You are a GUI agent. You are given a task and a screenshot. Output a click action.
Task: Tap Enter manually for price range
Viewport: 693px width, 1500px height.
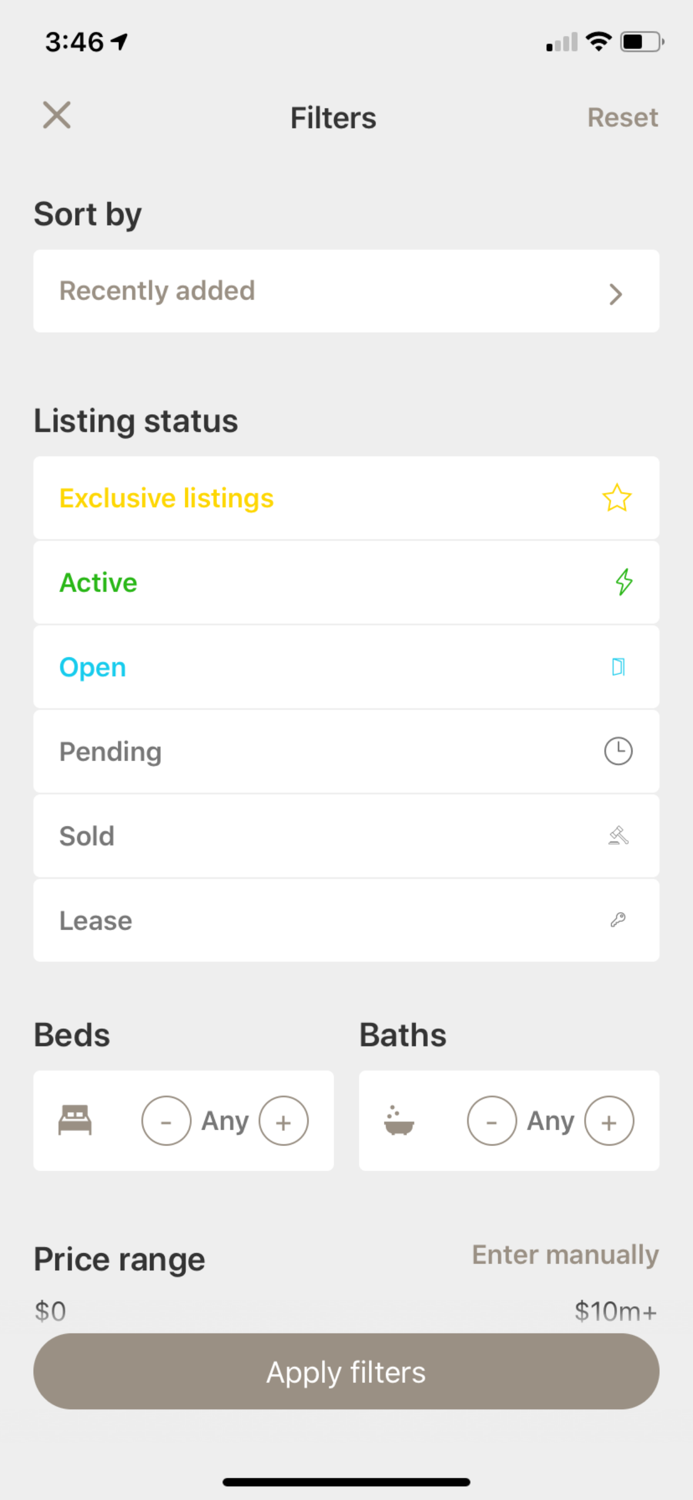tap(565, 1255)
